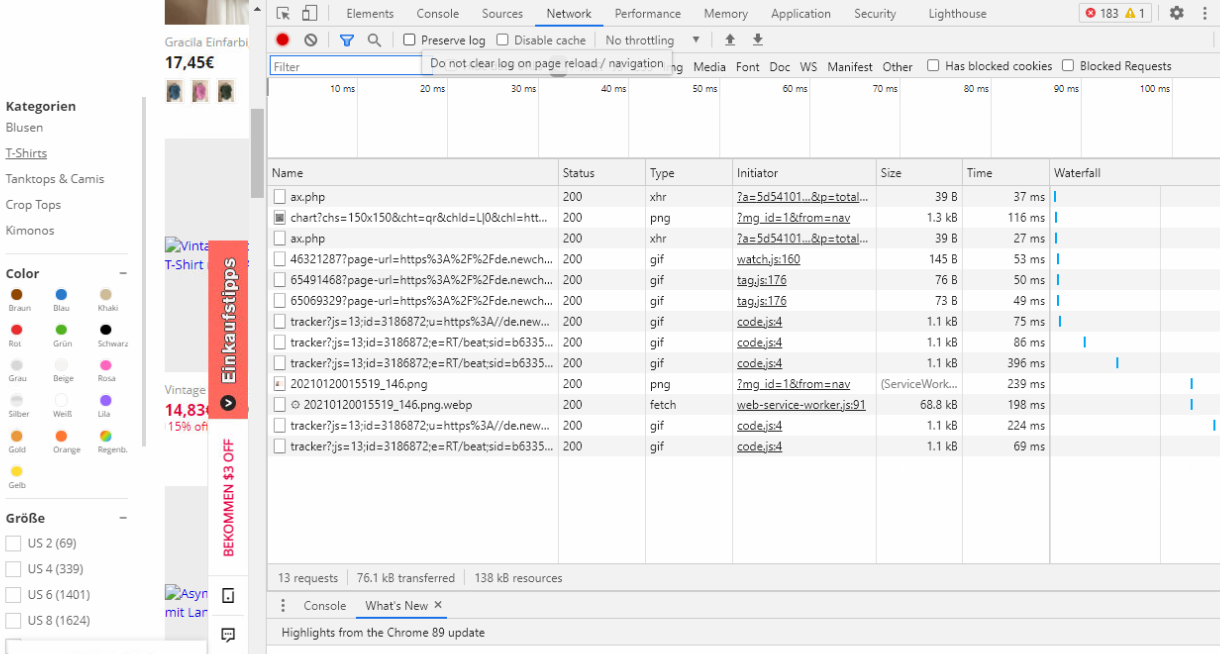This screenshot has height=654, width=1220.
Task: Switch to the Performance tab
Action: 648,14
